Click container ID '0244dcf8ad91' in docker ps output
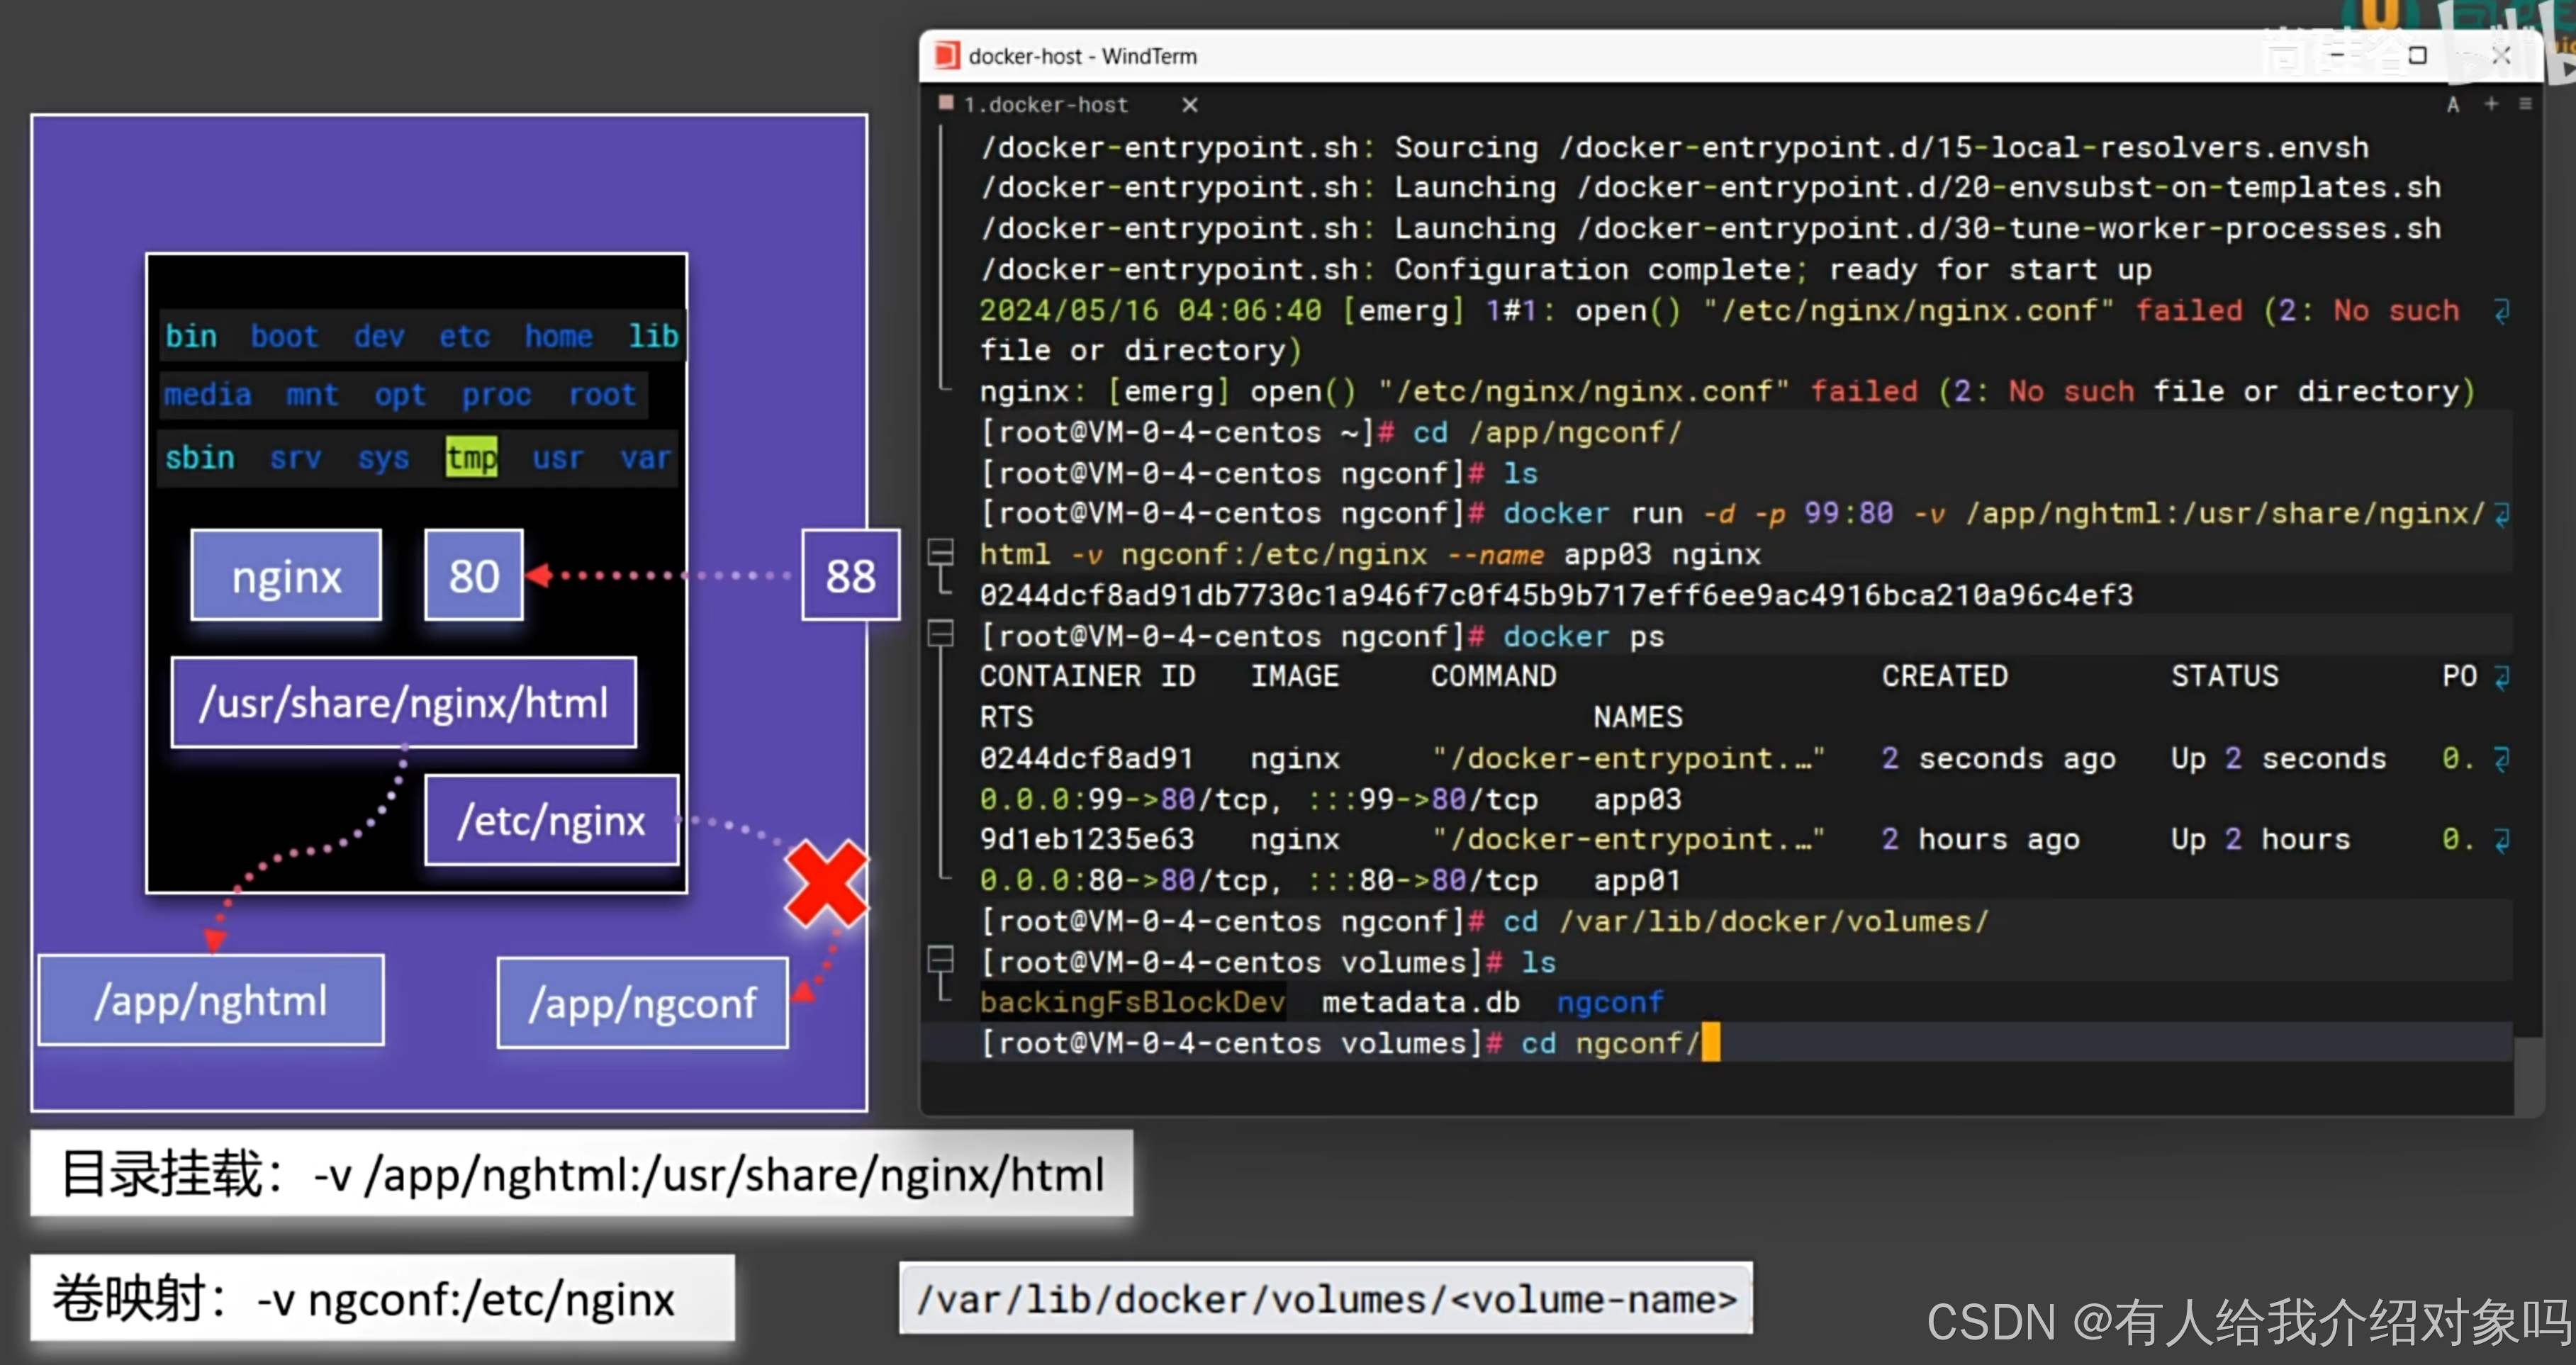Screen dimensions: 2576x1365 click(1086, 759)
